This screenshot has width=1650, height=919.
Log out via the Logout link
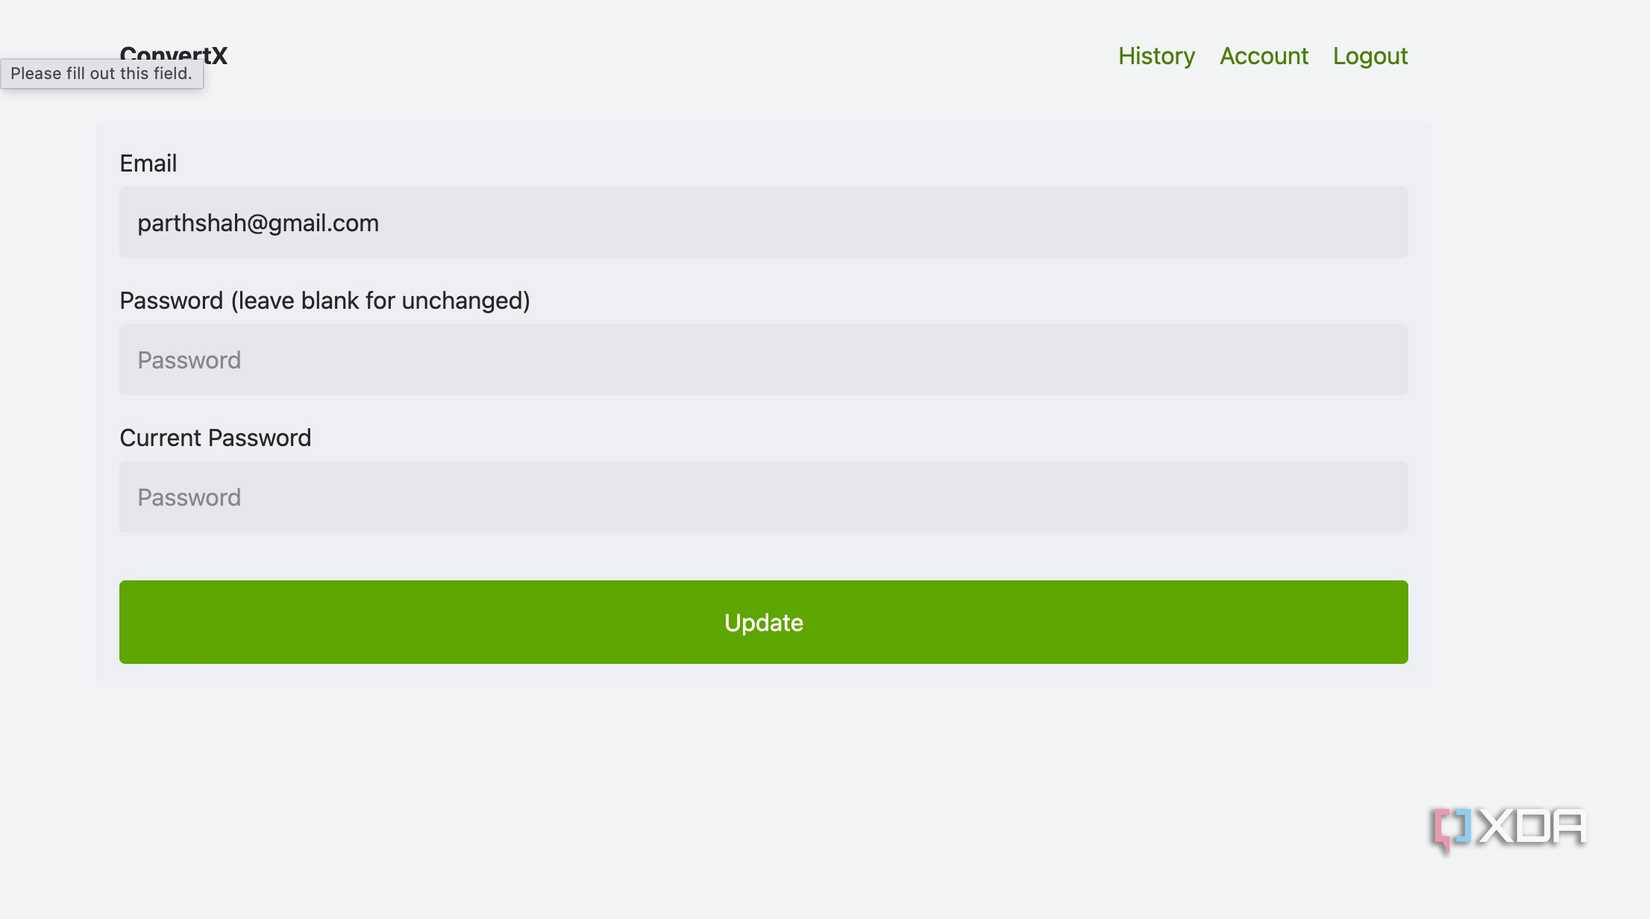[x=1369, y=56]
